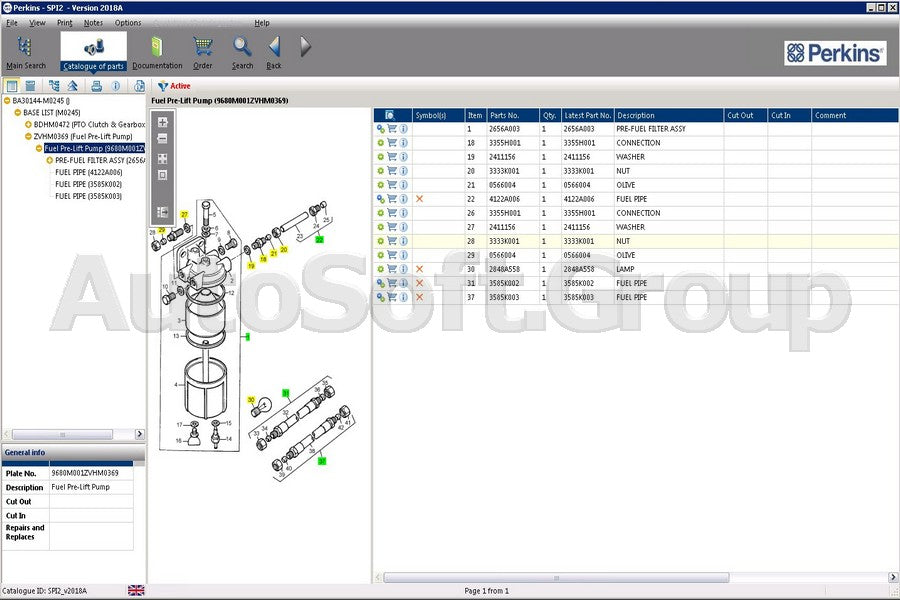Open the Catalogue of parts toolbar icon
Viewport: 900px width, 600px height.
coord(93,45)
